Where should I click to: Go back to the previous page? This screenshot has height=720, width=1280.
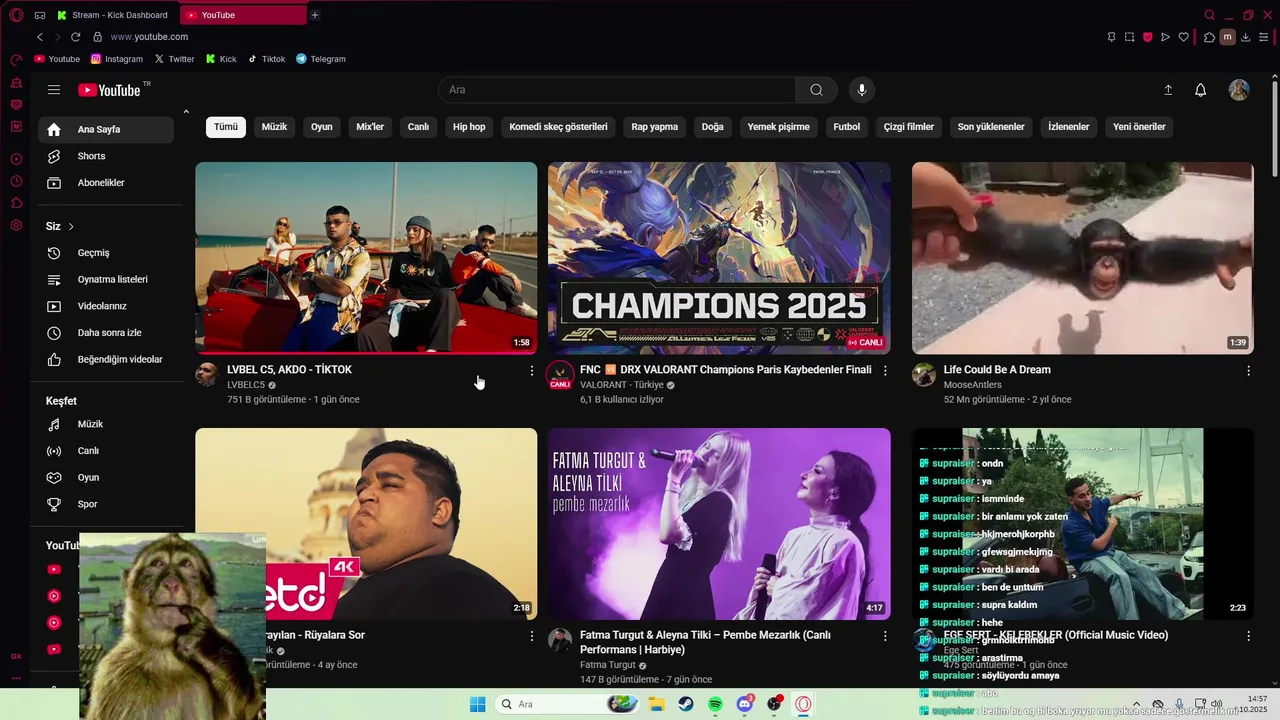[40, 37]
